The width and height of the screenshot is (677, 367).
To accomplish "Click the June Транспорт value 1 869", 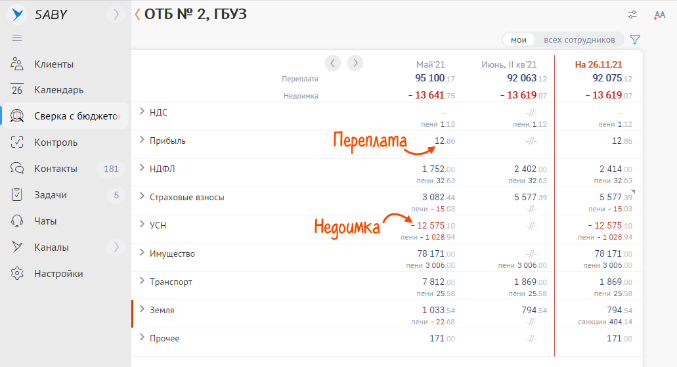I will click(x=530, y=282).
